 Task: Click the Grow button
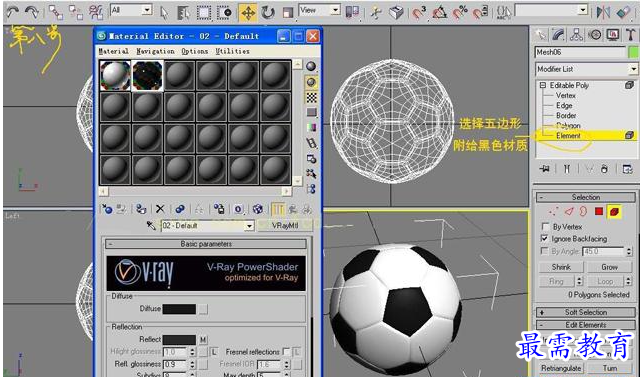[x=609, y=267]
